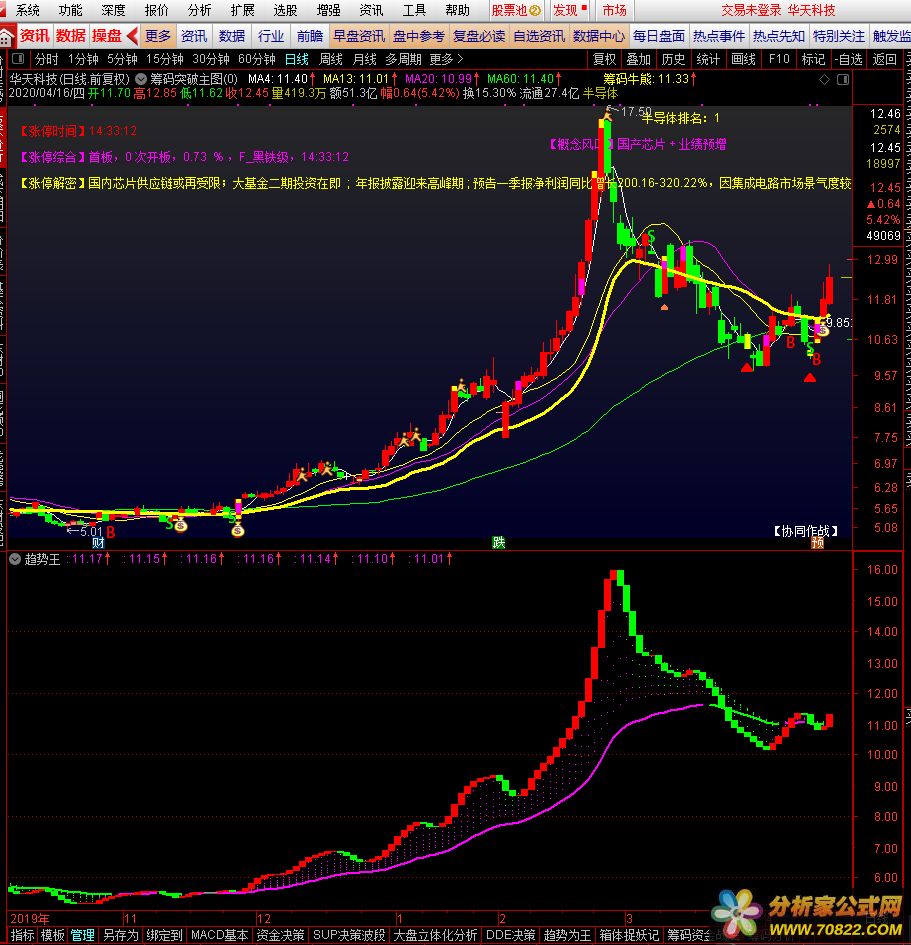
Task: Click the money bag icon below the S marker
Action: tap(180, 526)
